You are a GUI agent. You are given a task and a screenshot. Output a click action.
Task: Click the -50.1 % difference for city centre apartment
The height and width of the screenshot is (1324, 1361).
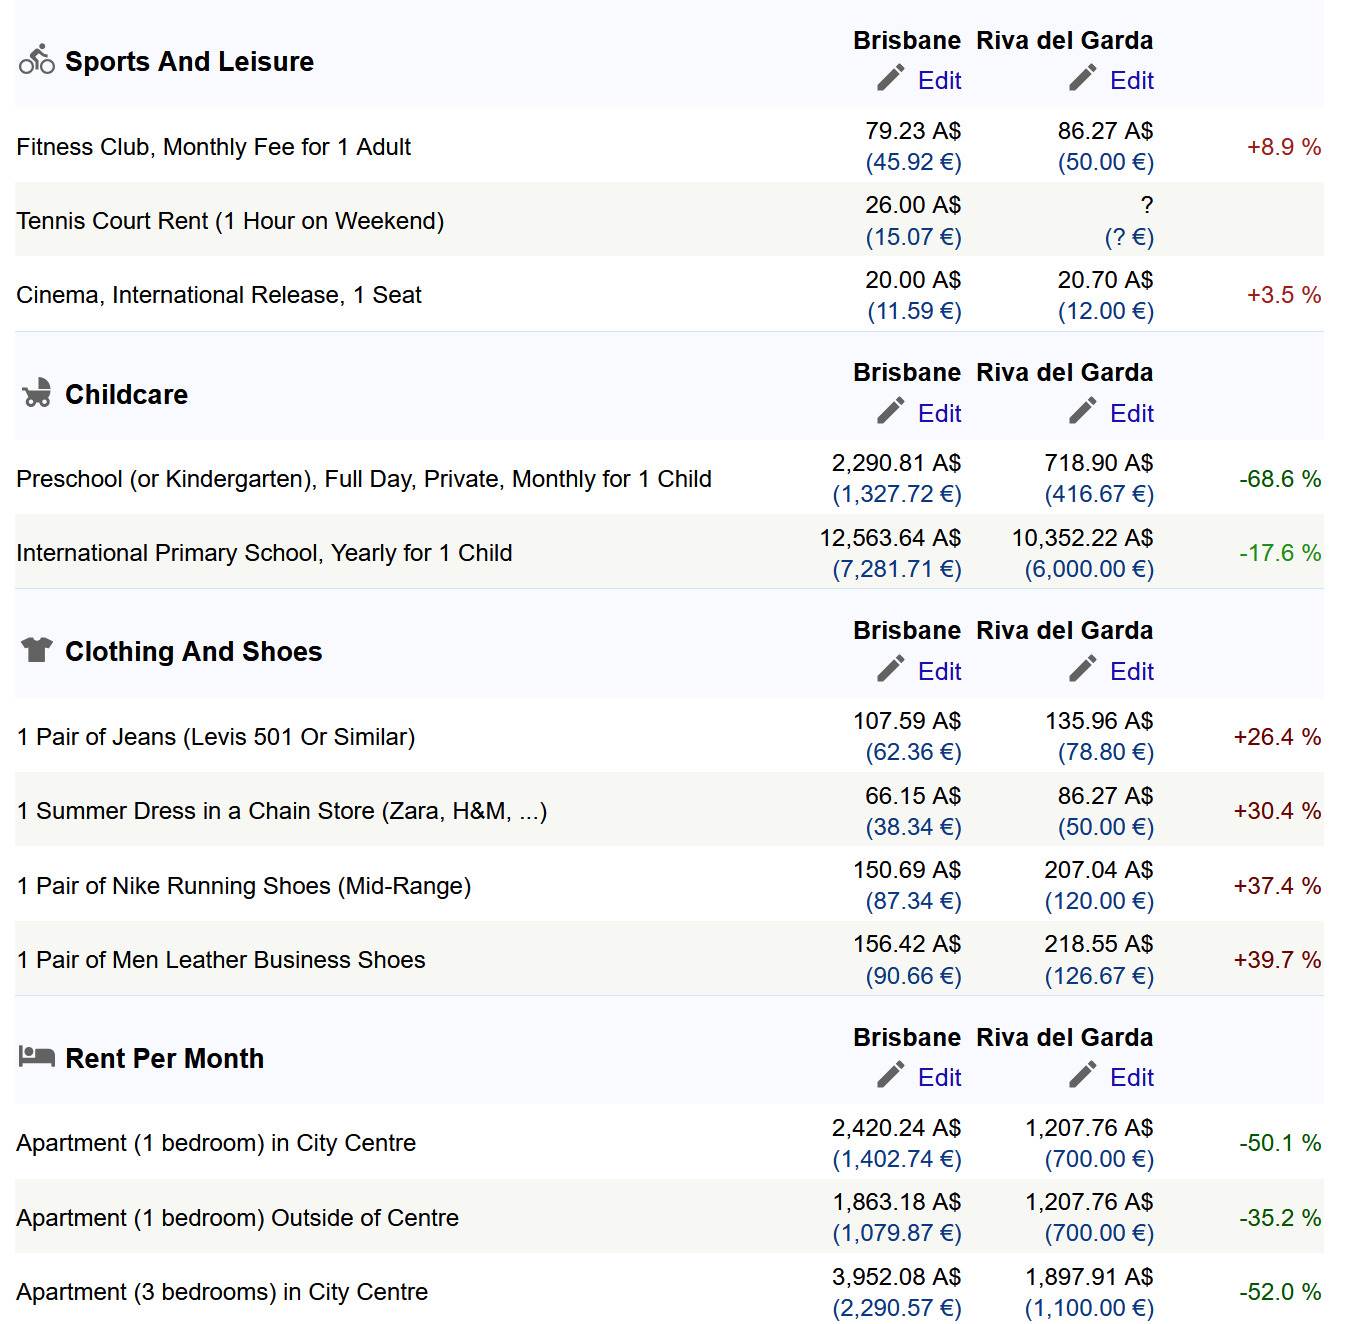tap(1280, 1143)
